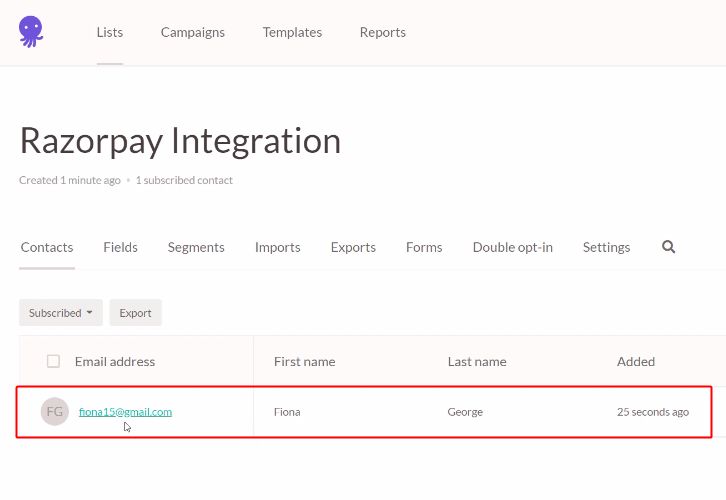The image size is (726, 500).
Task: Click the First name column header
Action: 305,362
